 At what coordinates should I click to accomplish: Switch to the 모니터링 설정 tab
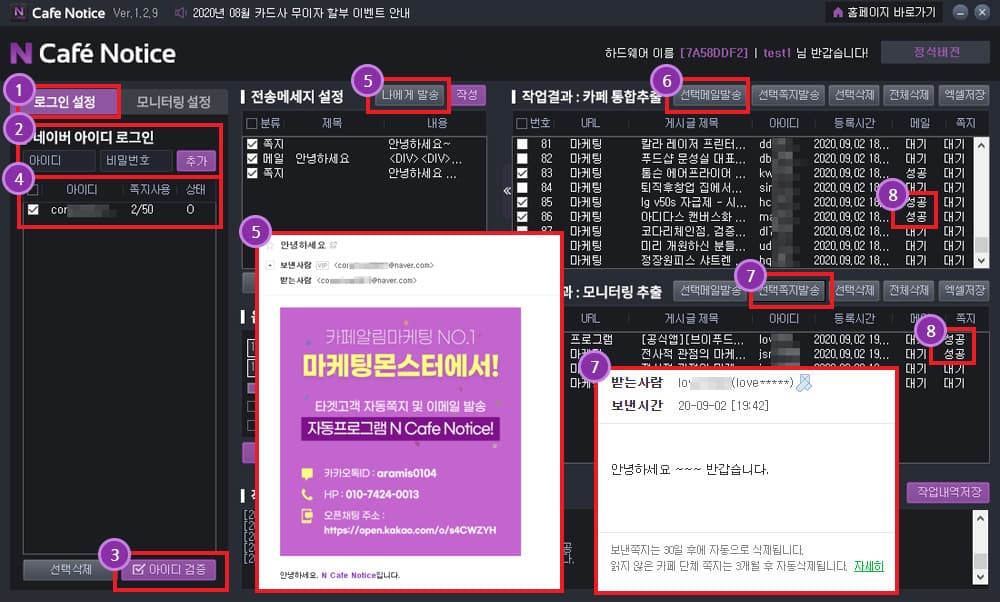(173, 102)
